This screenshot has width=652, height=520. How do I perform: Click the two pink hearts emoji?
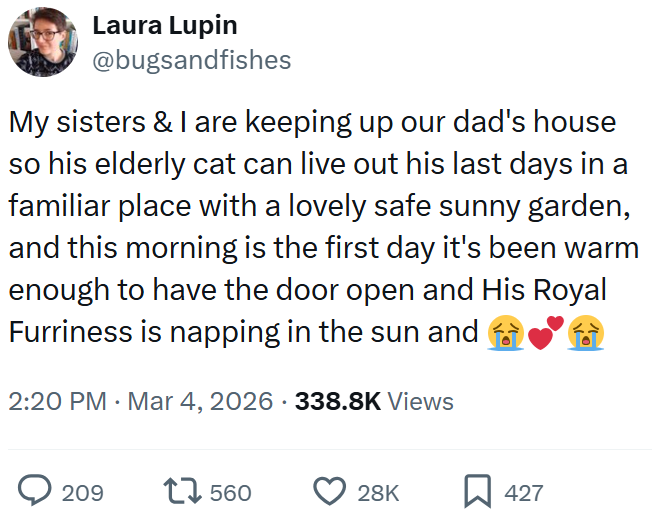point(544,333)
